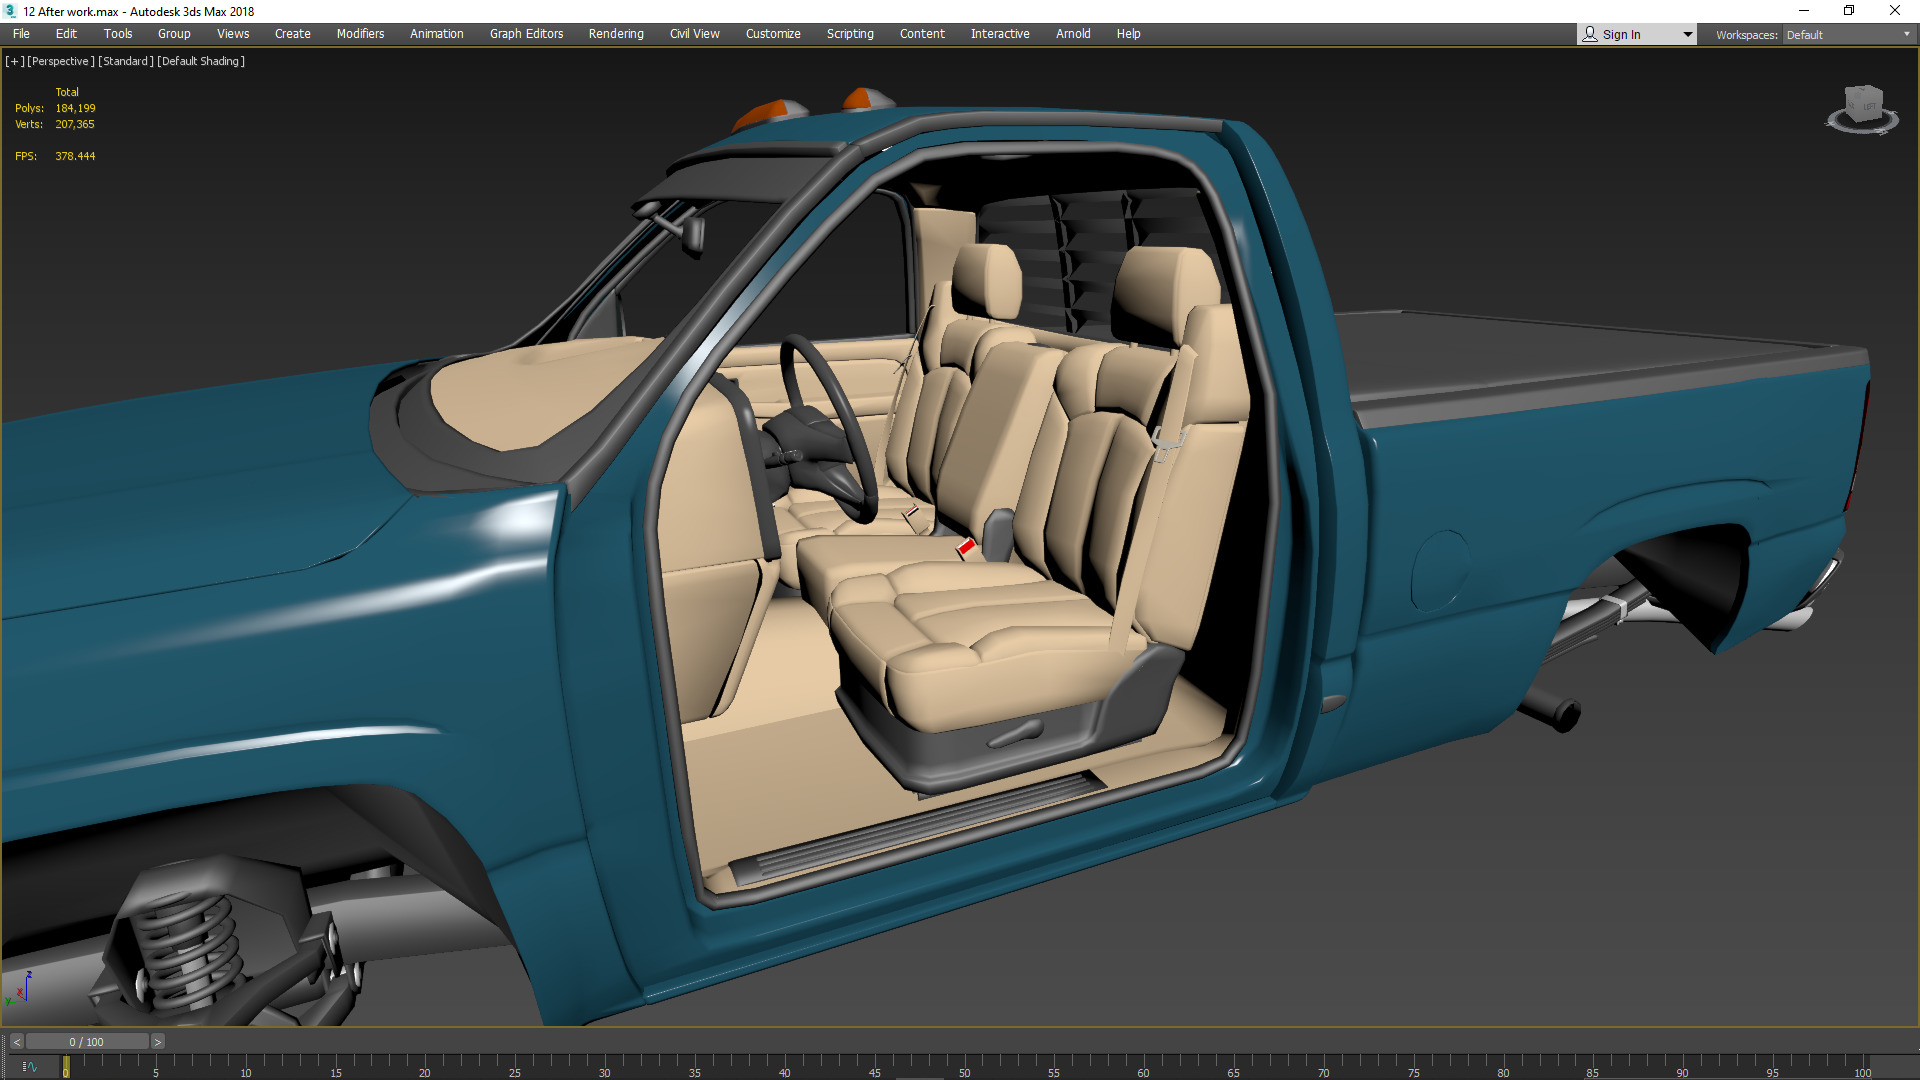The image size is (1920, 1080).
Task: Open the viewport [+] general menu
Action: (x=15, y=61)
